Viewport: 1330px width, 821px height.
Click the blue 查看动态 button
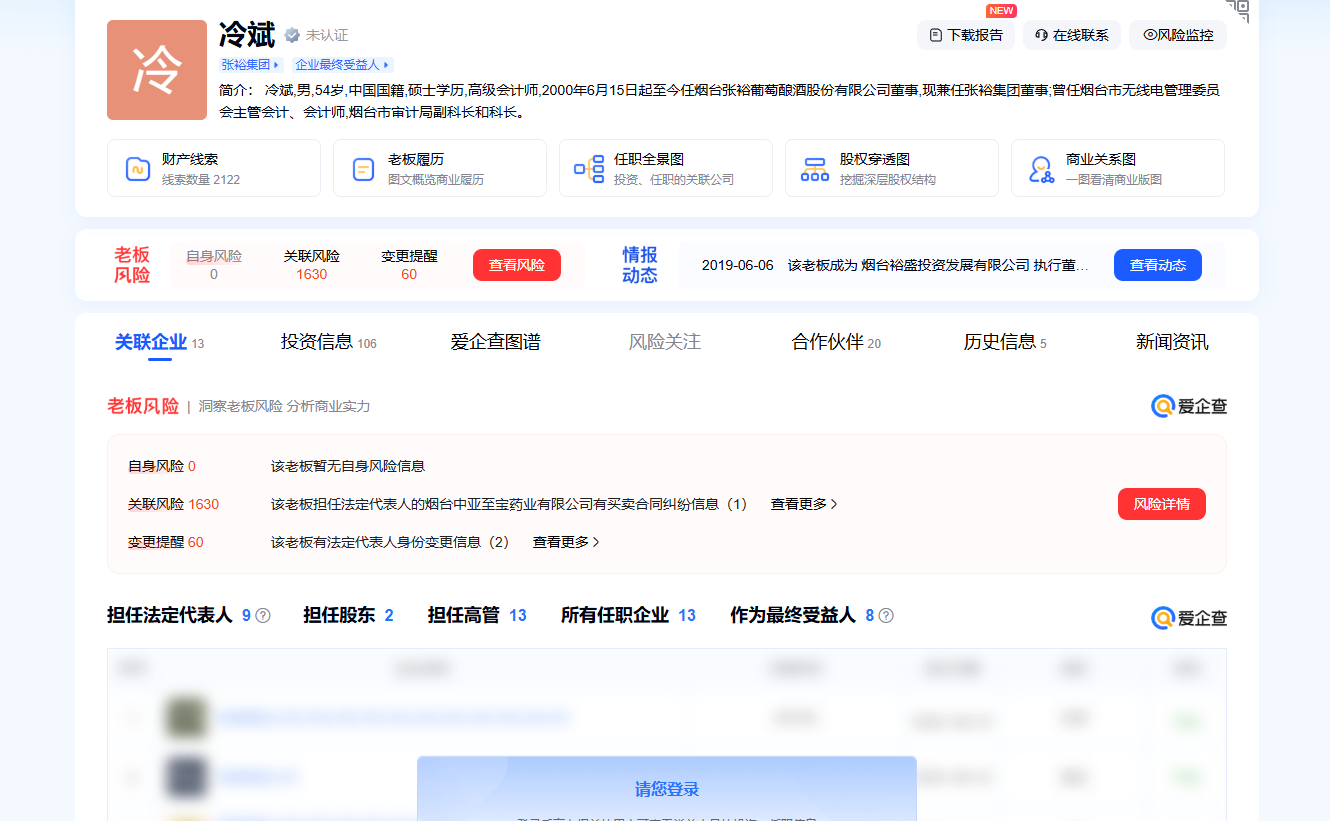pyautogui.click(x=1158, y=265)
